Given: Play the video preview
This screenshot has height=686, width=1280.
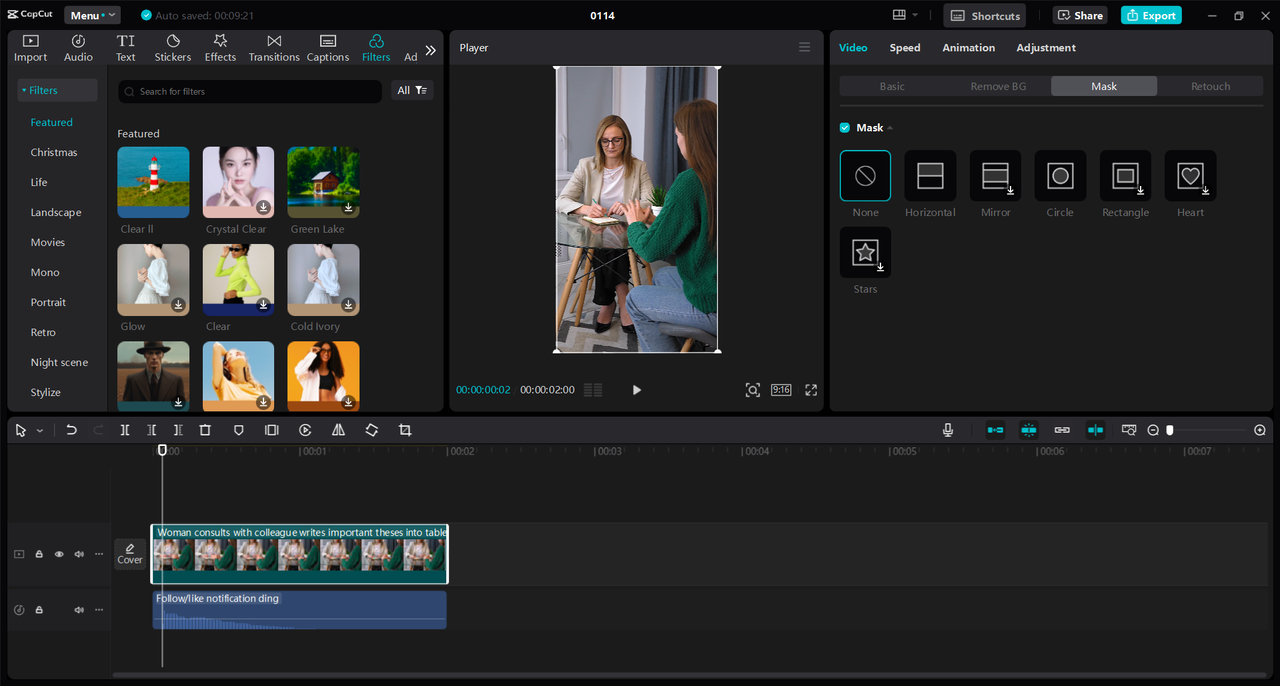Looking at the screenshot, I should 636,390.
